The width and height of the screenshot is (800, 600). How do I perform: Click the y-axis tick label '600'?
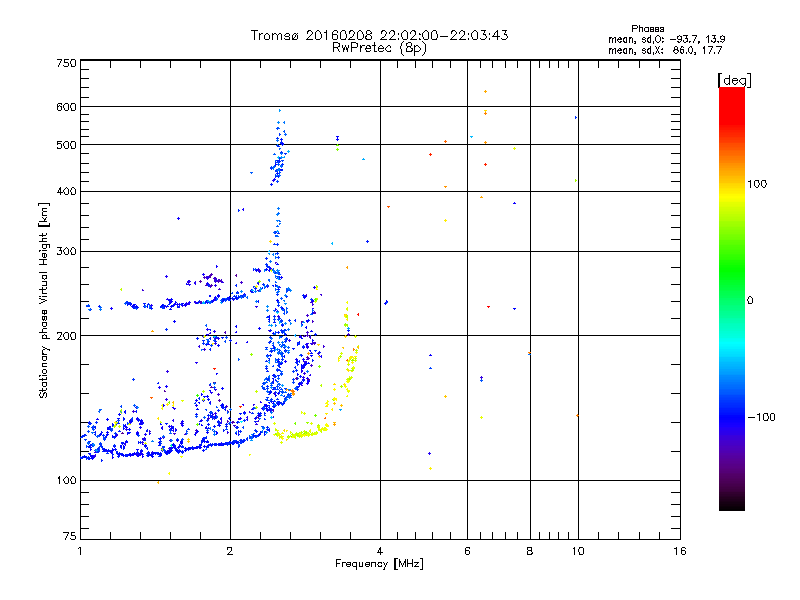pyautogui.click(x=67, y=107)
